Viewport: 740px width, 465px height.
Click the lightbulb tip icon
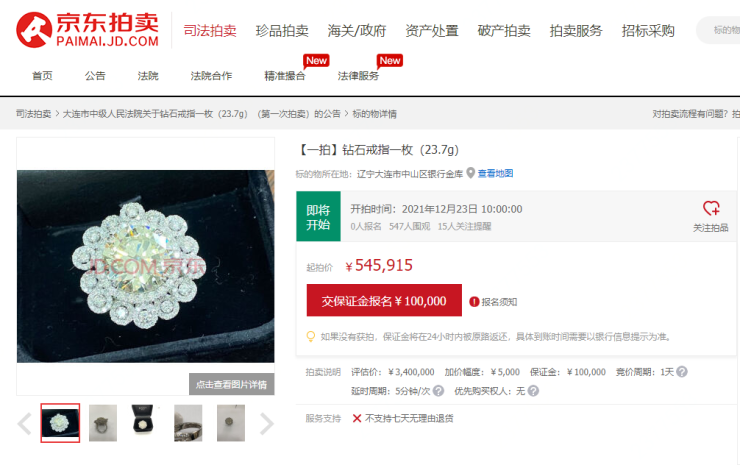pyautogui.click(x=311, y=336)
